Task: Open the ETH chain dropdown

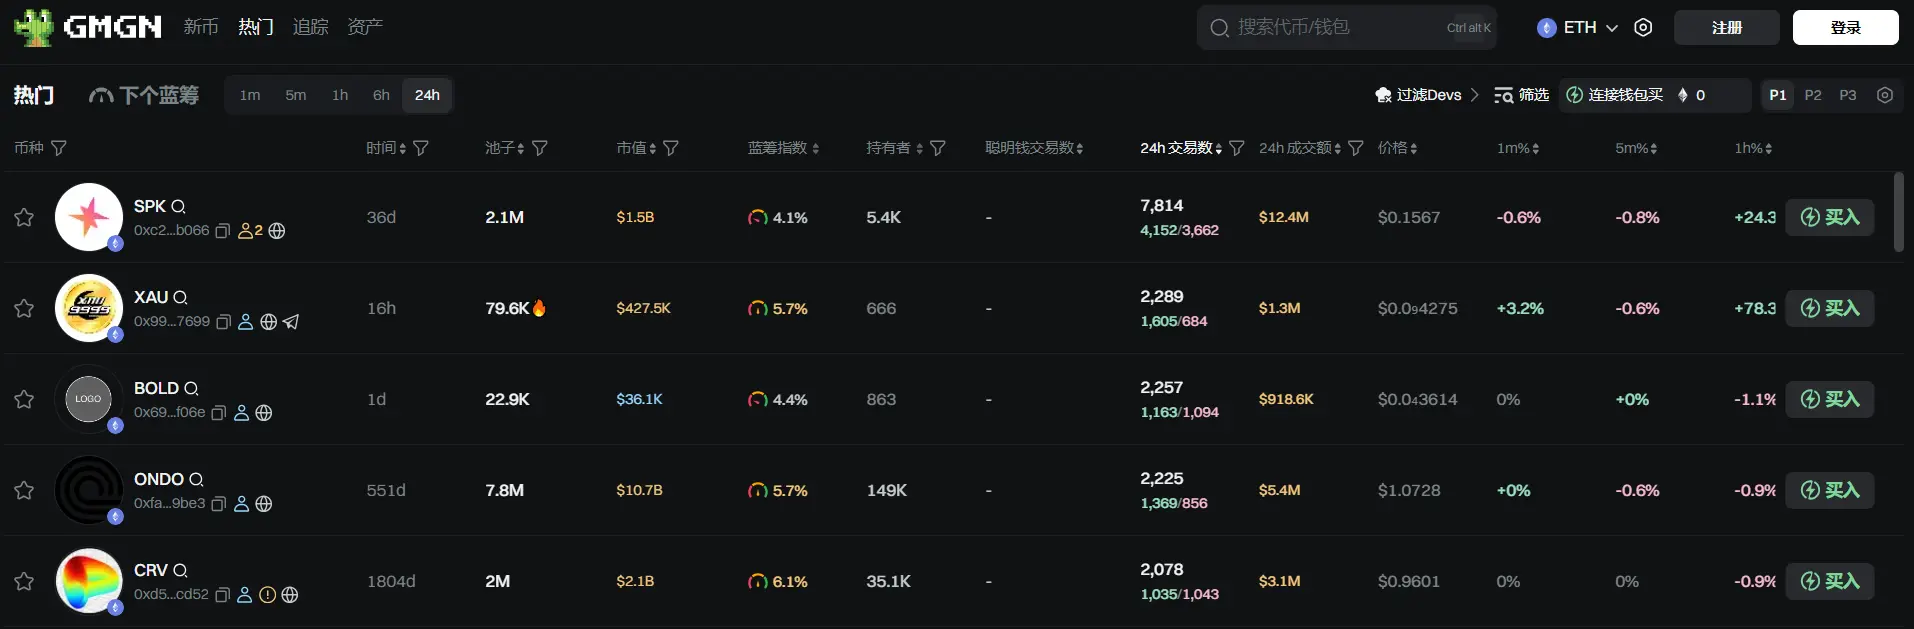Action: [x=1578, y=28]
